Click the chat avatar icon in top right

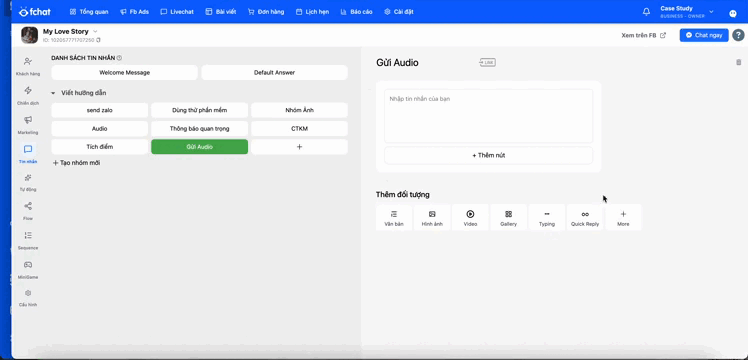(733, 13)
